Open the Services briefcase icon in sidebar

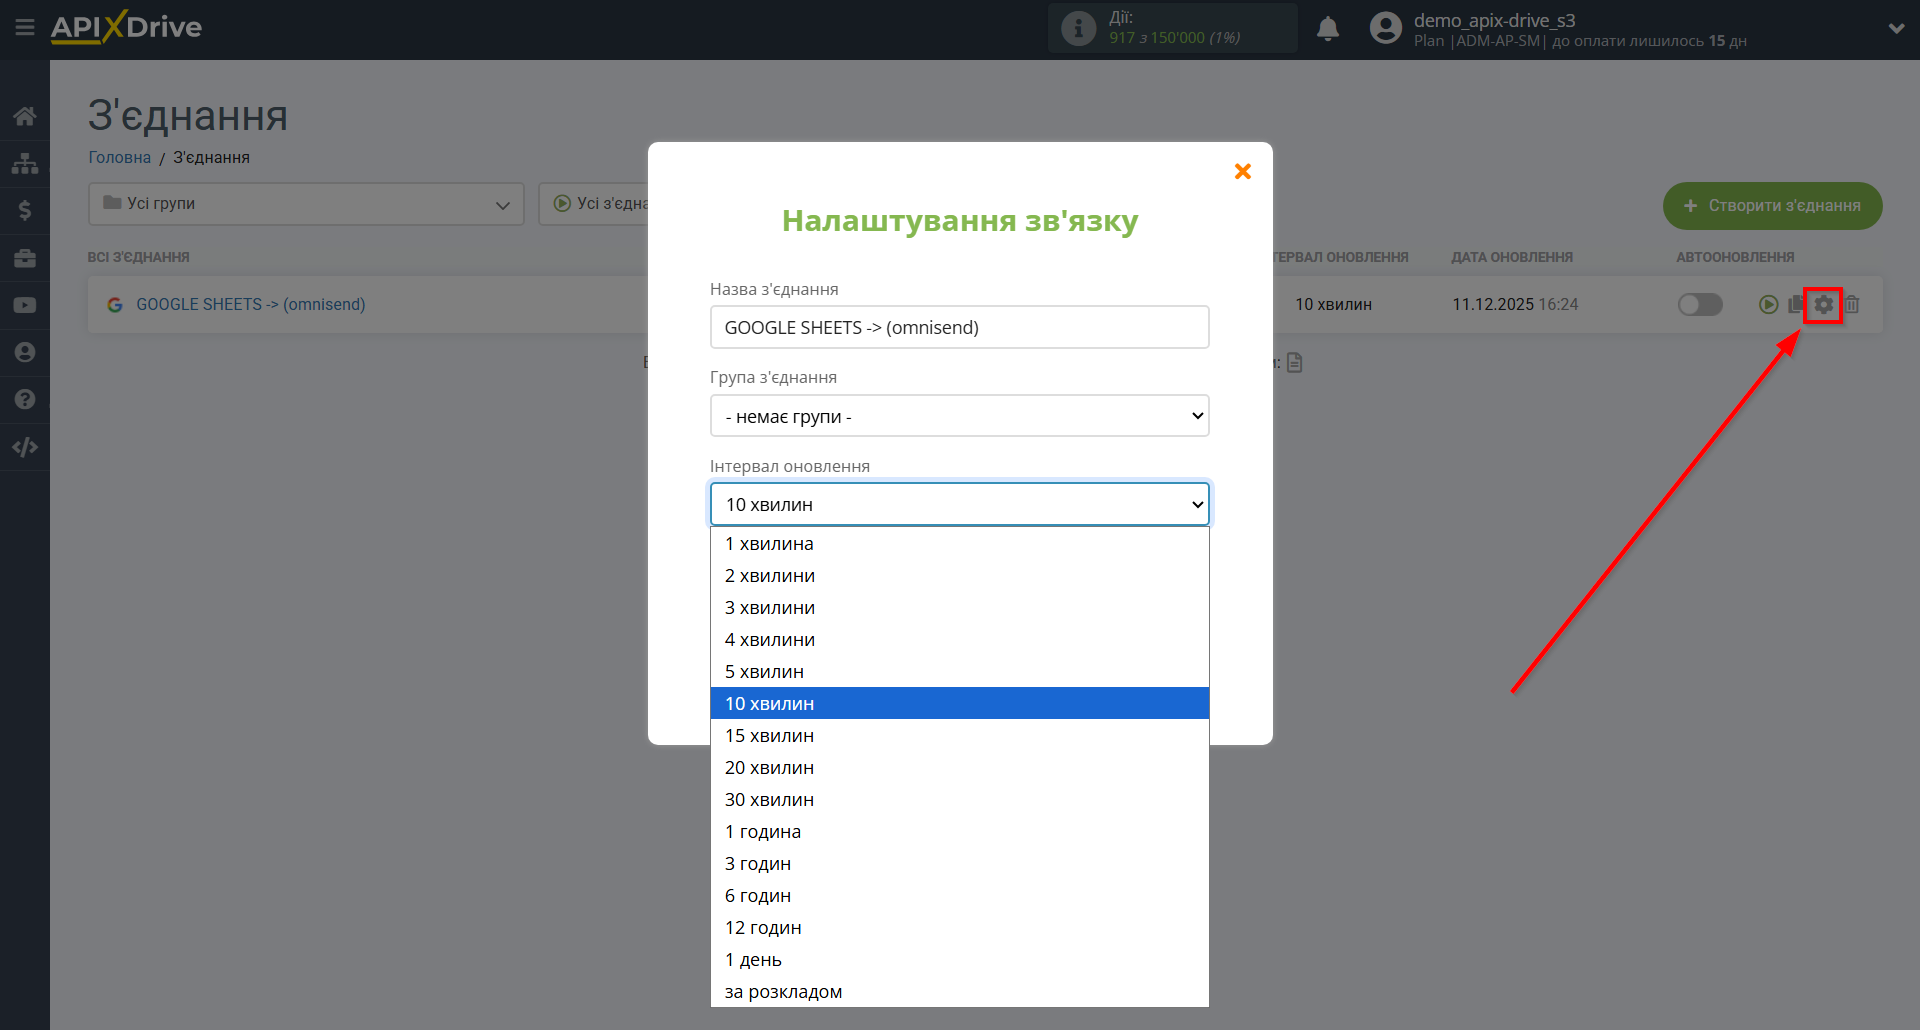pos(24,257)
